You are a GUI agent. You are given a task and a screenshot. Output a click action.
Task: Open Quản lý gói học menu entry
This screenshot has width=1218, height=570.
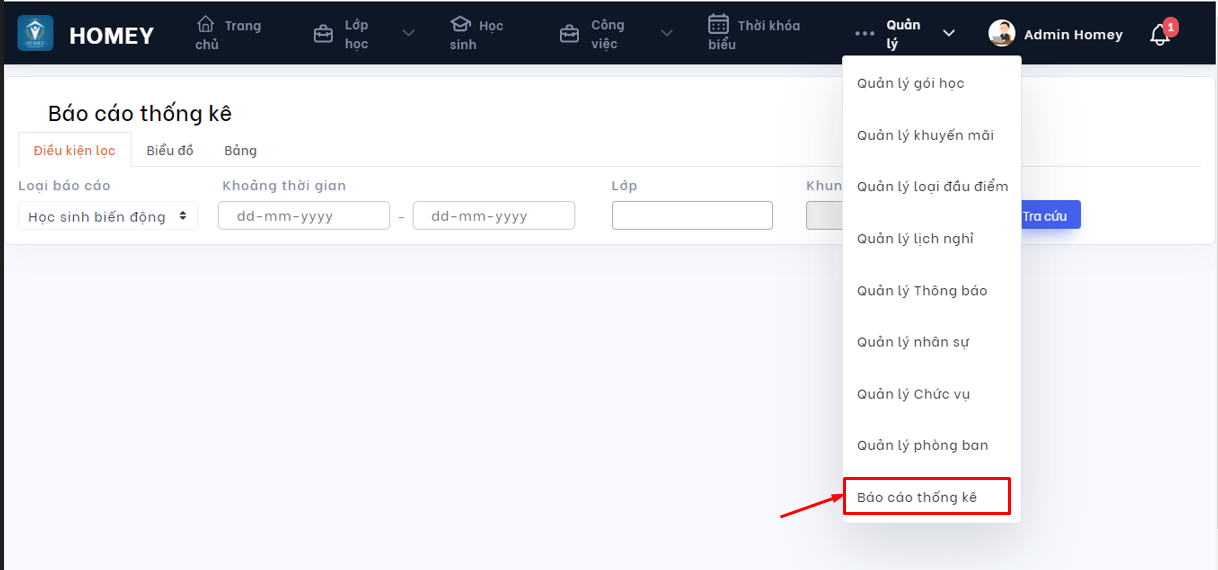(910, 83)
